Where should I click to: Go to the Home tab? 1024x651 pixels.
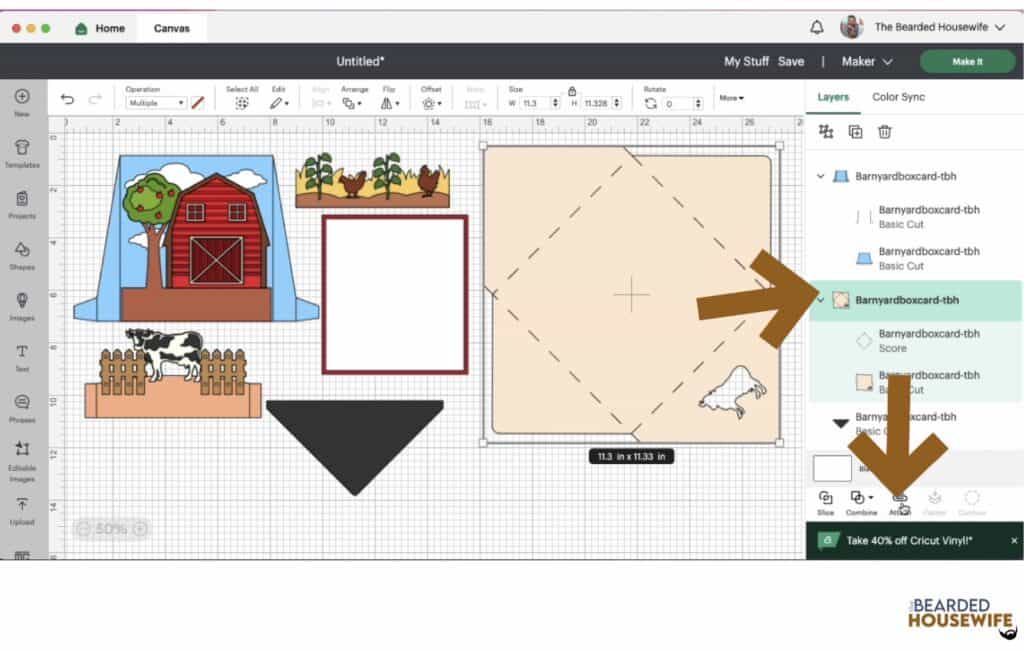tap(100, 28)
